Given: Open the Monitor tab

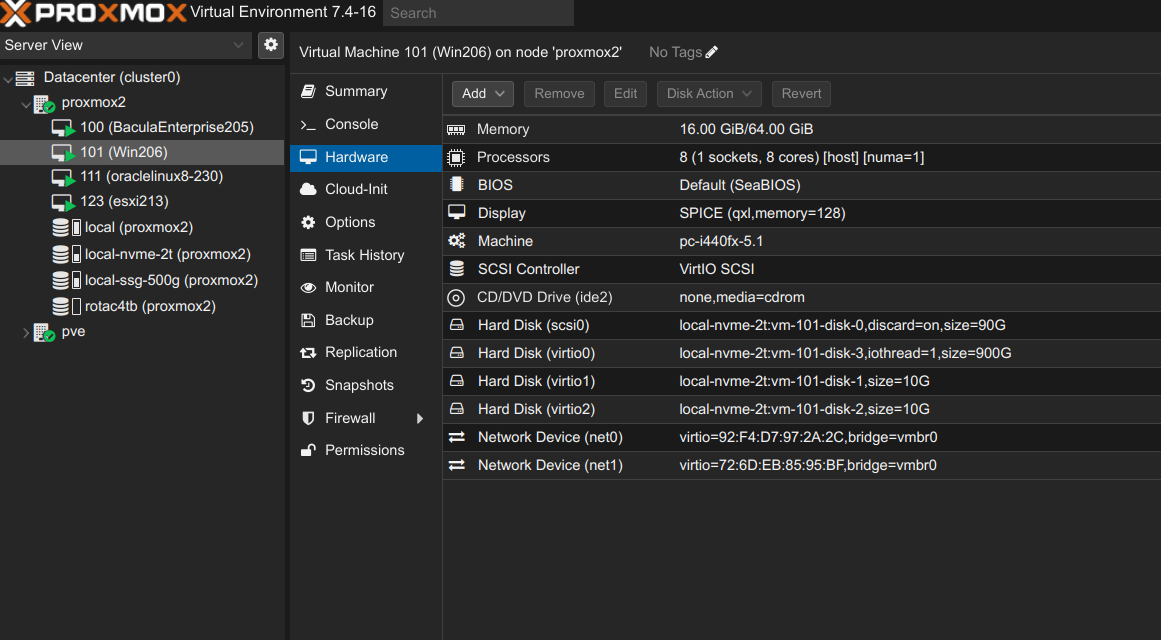Looking at the screenshot, I should pos(366,287).
